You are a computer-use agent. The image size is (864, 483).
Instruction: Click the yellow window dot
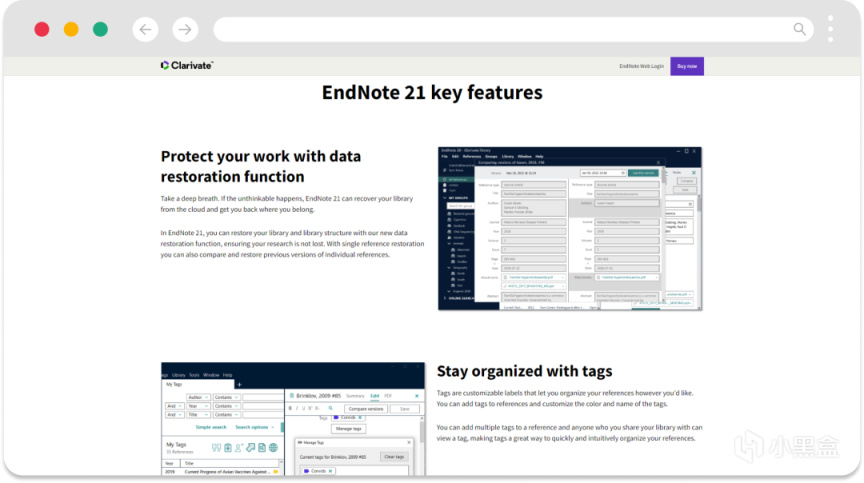(71, 29)
